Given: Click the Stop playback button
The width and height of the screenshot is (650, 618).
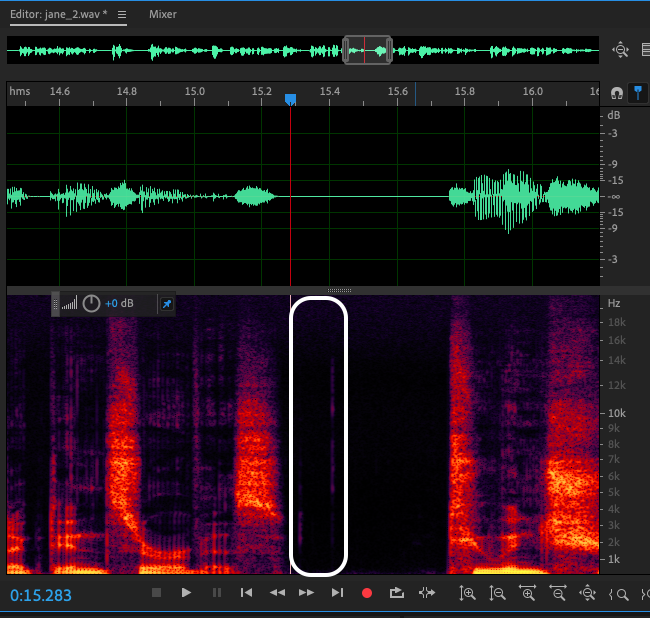Looking at the screenshot, I should 156,593.
